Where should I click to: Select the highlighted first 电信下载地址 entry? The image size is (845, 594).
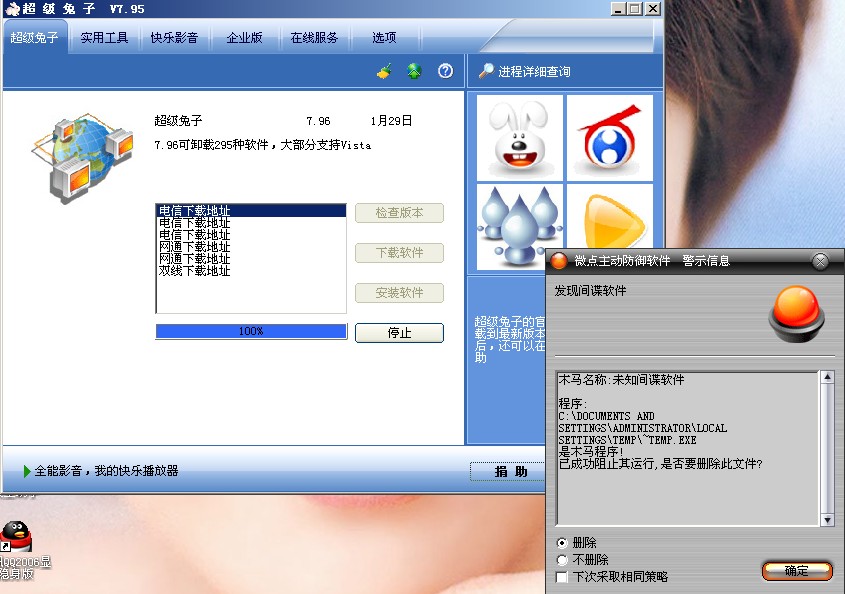pyautogui.click(x=251, y=211)
